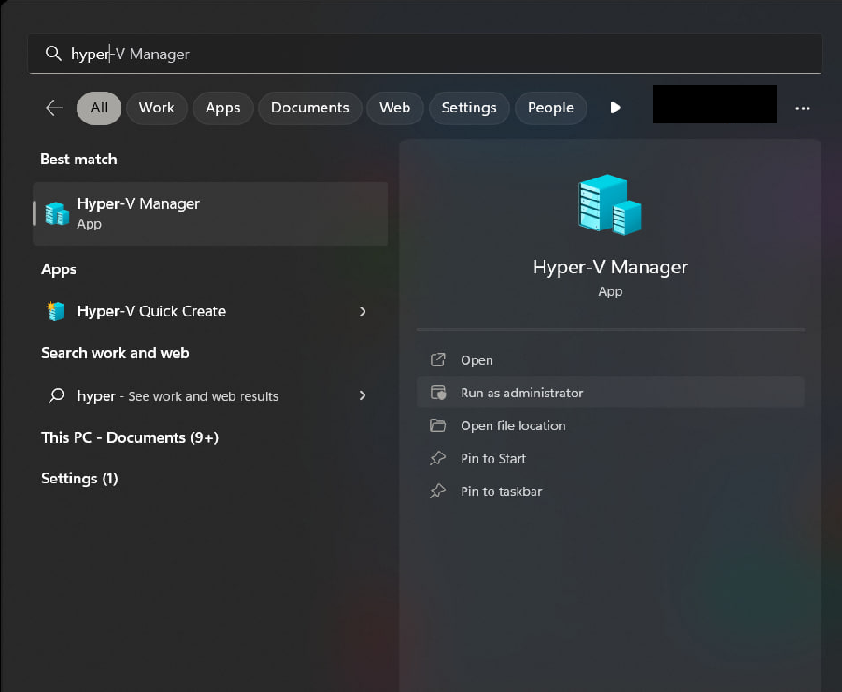Open the Hyper-V Manager best match result
Viewport: 842px width, 692px height.
click(210, 214)
